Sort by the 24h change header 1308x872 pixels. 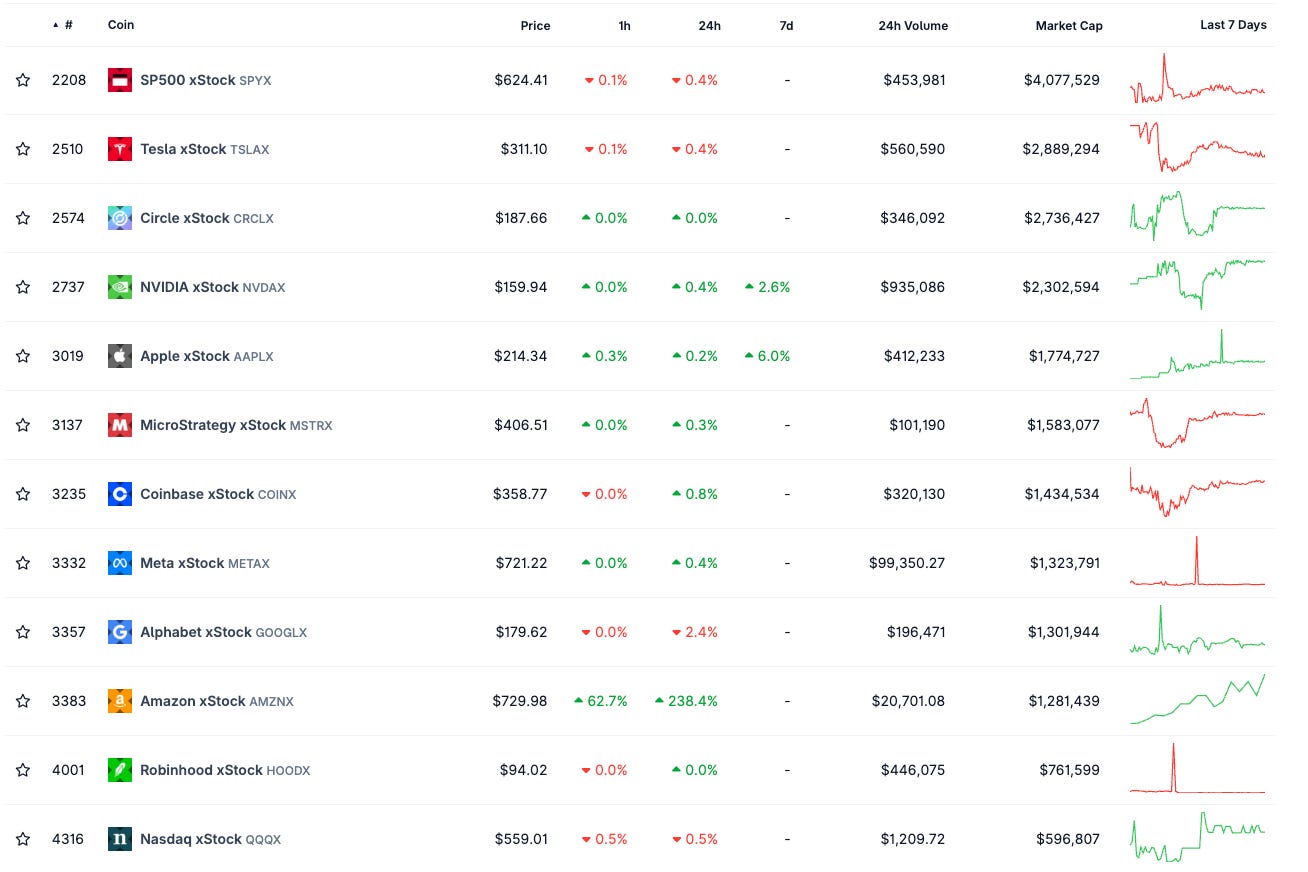pos(709,25)
